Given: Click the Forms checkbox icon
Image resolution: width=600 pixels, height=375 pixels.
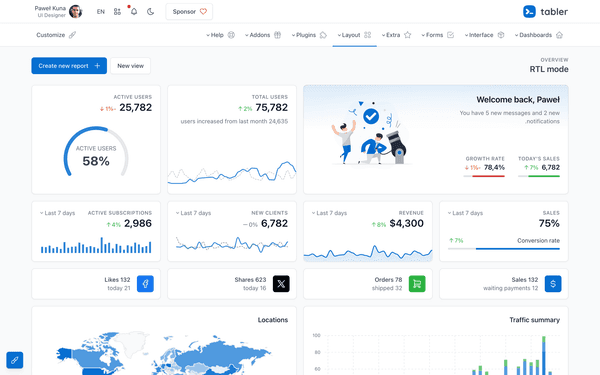Looking at the screenshot, I should coord(450,35).
